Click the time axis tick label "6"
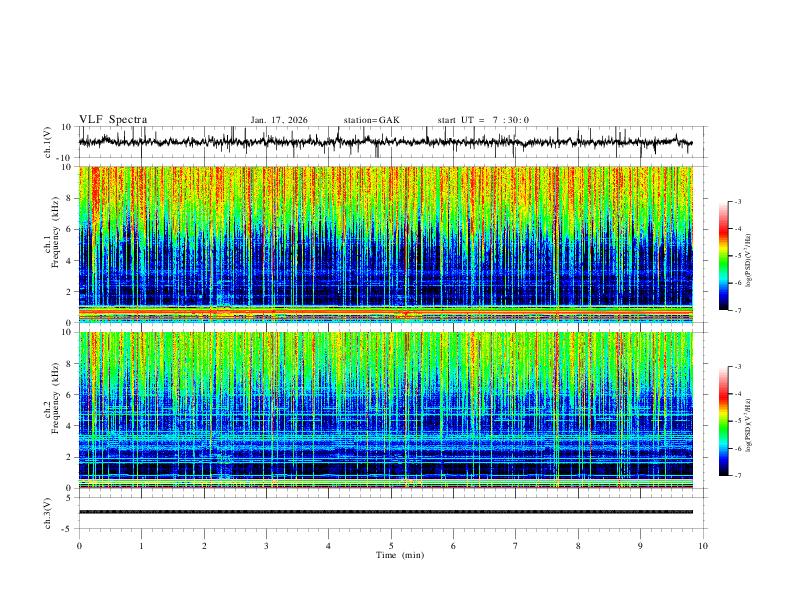The height and width of the screenshot is (612, 792). coord(454,546)
